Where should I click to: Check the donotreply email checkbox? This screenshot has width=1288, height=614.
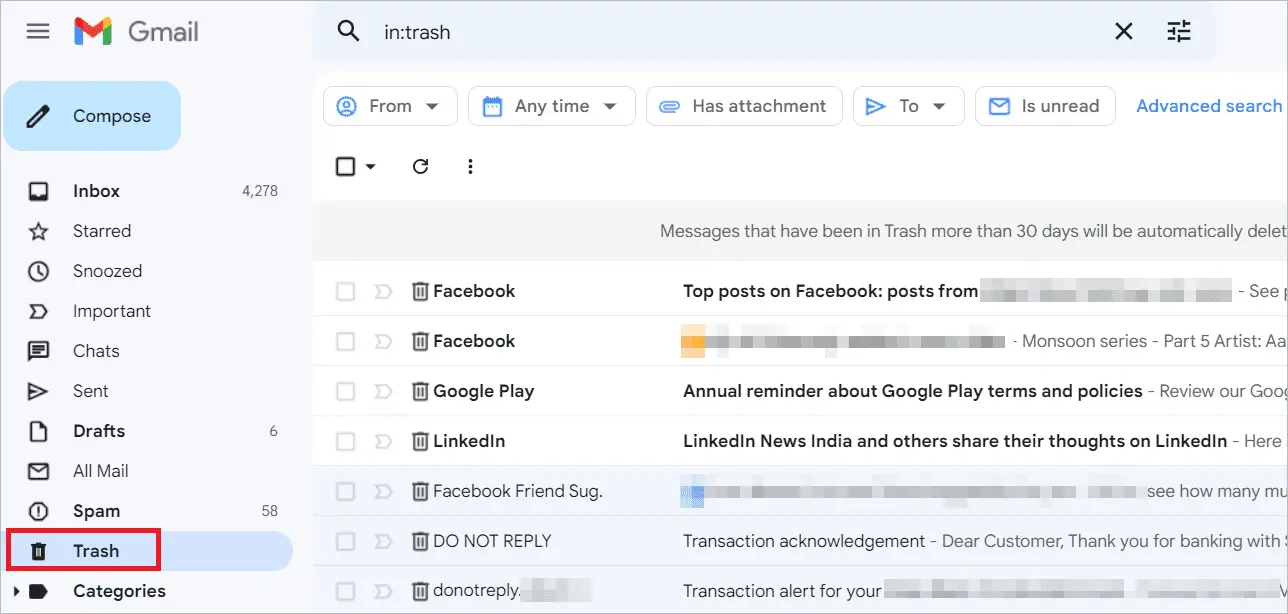pyautogui.click(x=345, y=591)
